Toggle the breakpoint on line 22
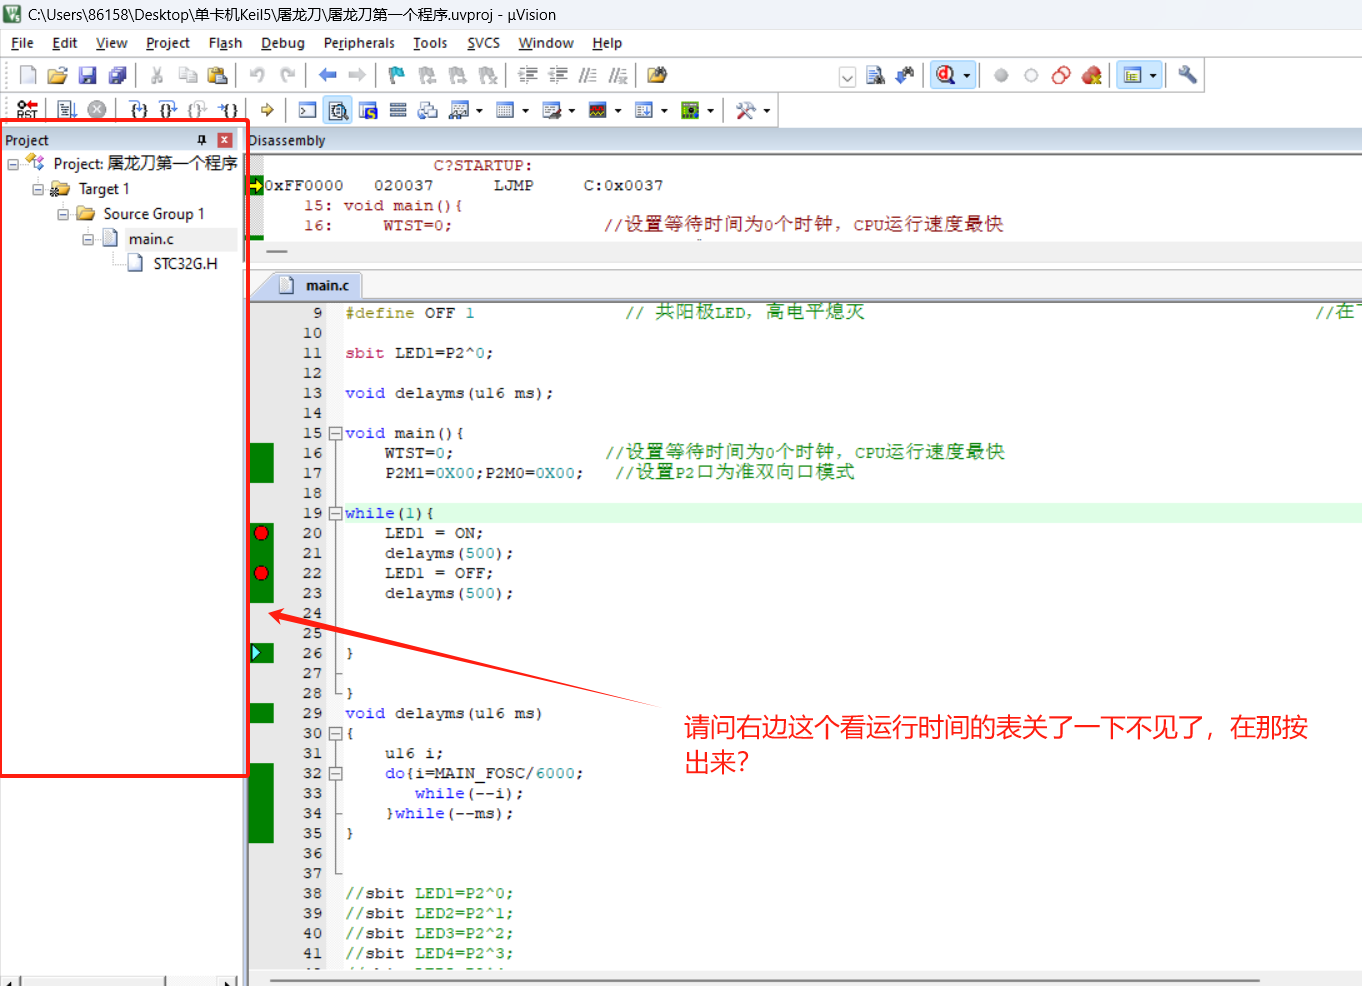The height and width of the screenshot is (986, 1362). point(261,573)
